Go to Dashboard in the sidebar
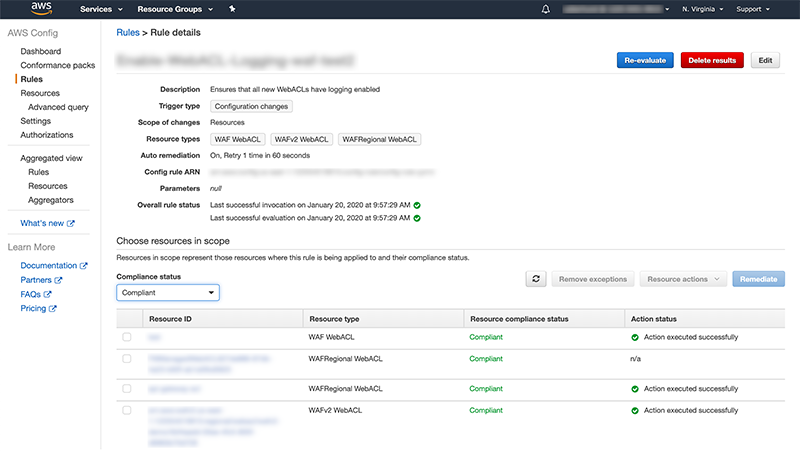 pyautogui.click(x=41, y=52)
